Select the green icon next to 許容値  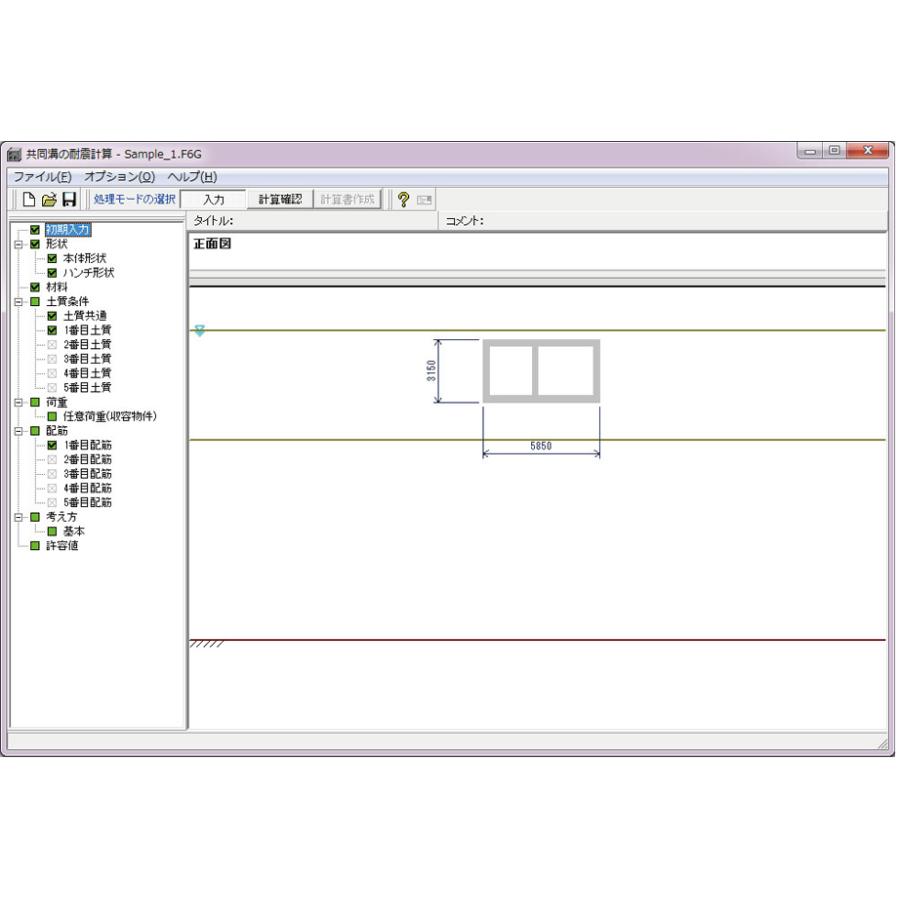pyautogui.click(x=35, y=546)
